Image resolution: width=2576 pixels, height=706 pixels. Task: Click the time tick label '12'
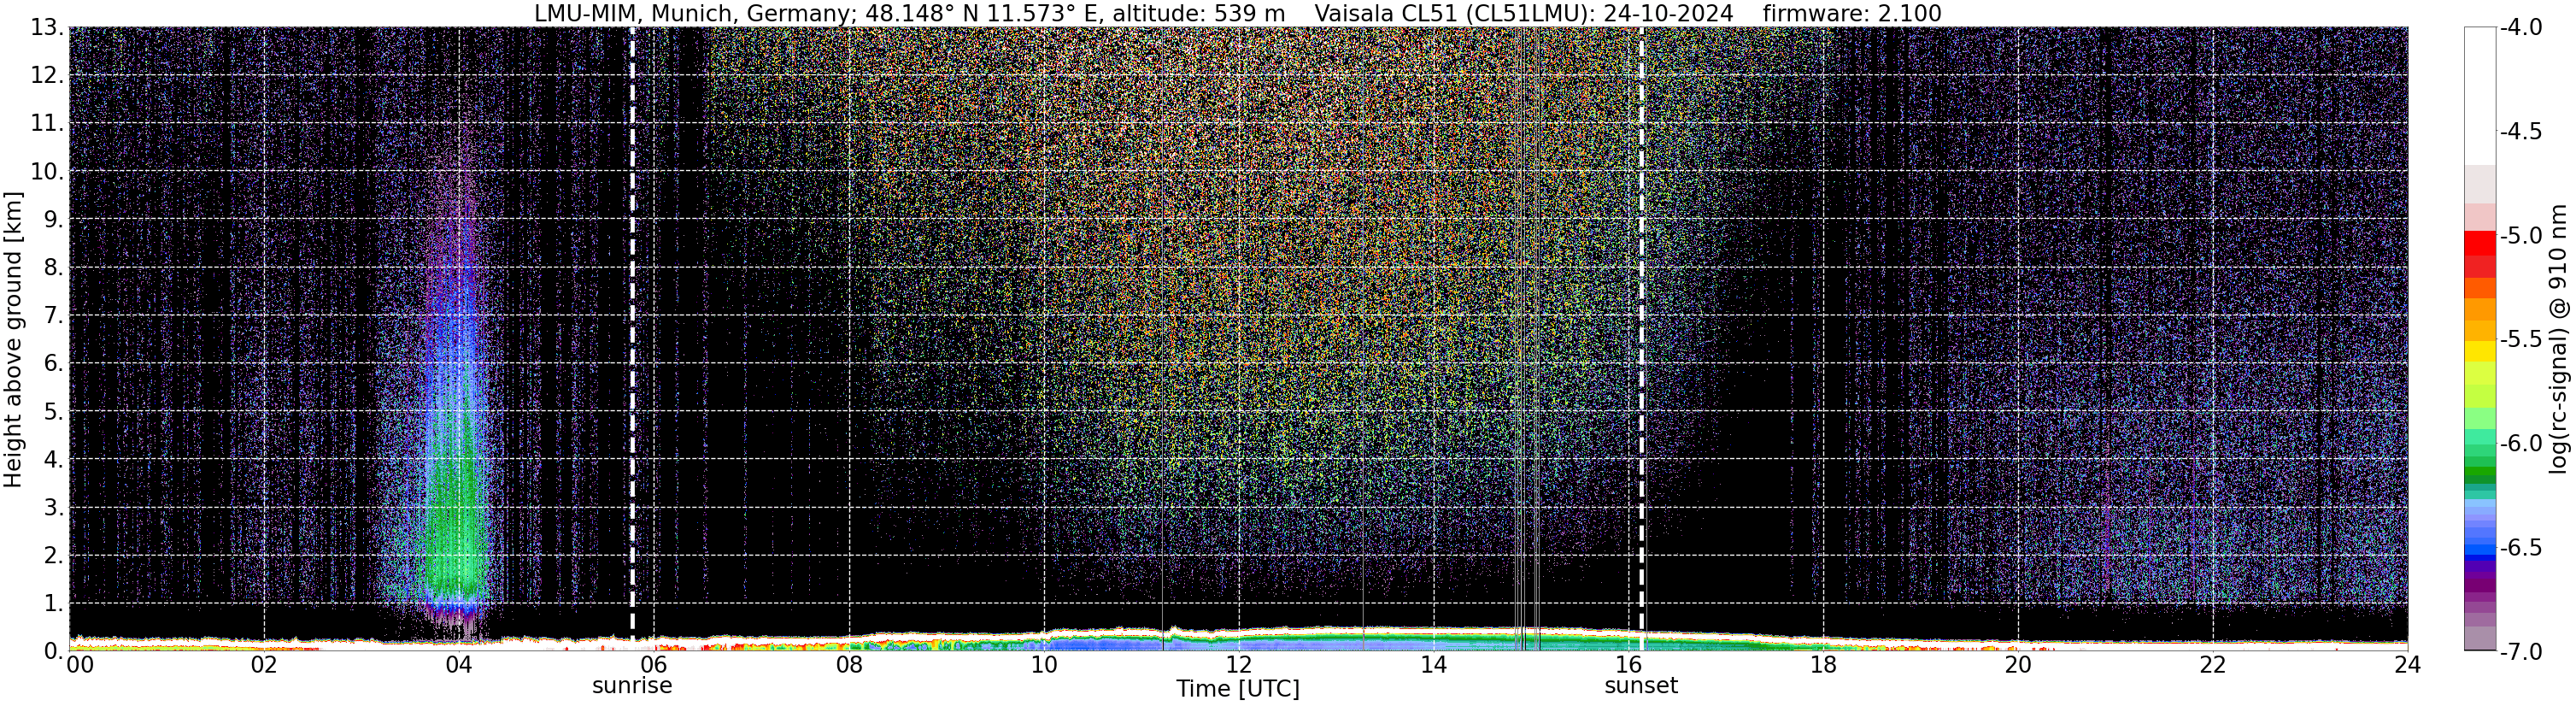point(1238,665)
